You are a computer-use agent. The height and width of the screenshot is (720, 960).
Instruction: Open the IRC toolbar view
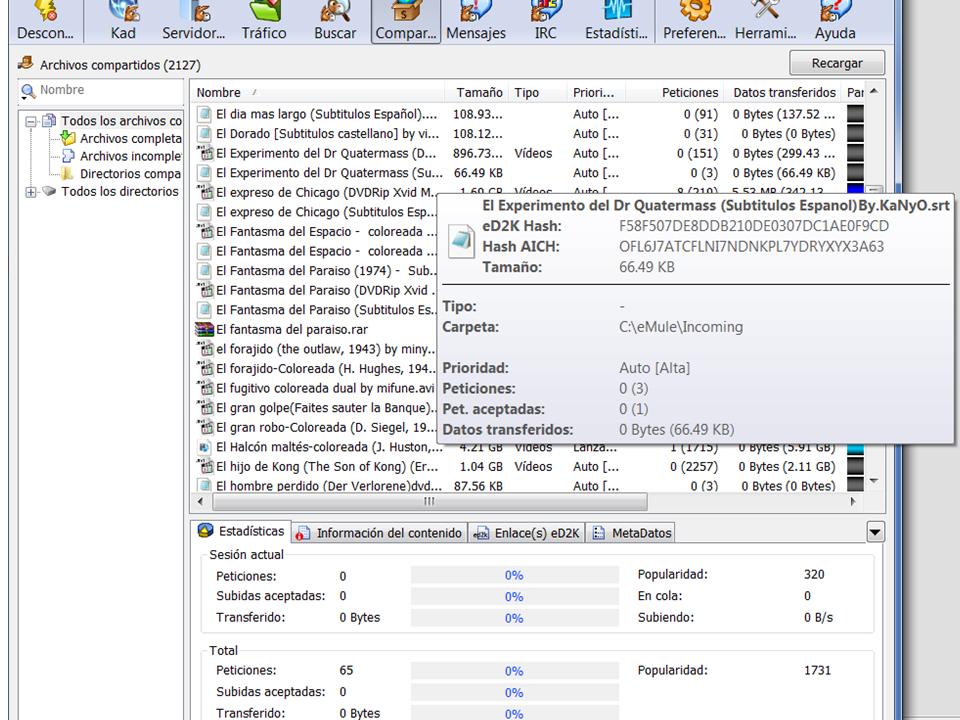click(546, 21)
